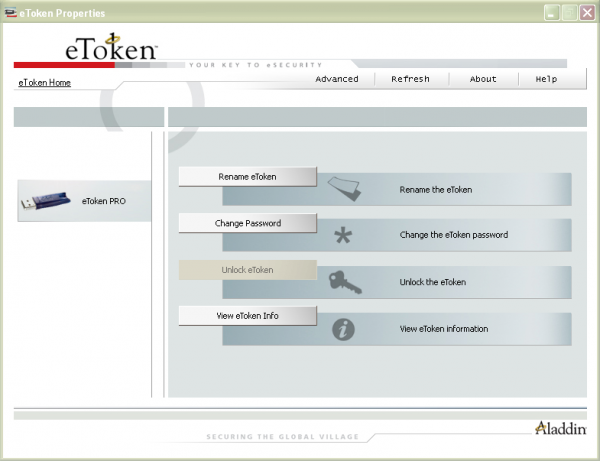
Task: Open the Advanced menu
Action: (x=337, y=79)
